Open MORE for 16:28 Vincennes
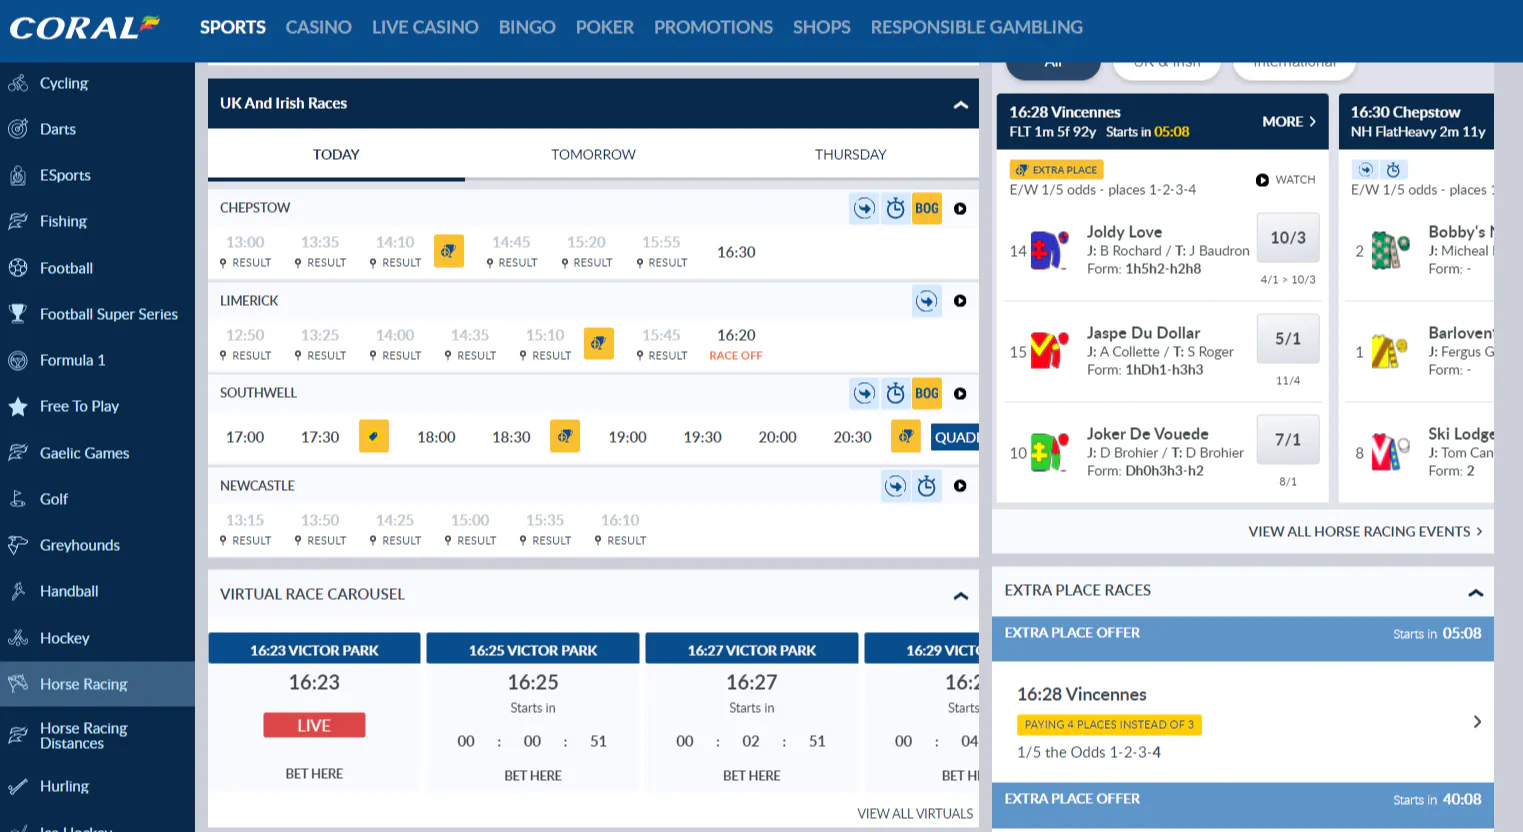 (x=1289, y=121)
